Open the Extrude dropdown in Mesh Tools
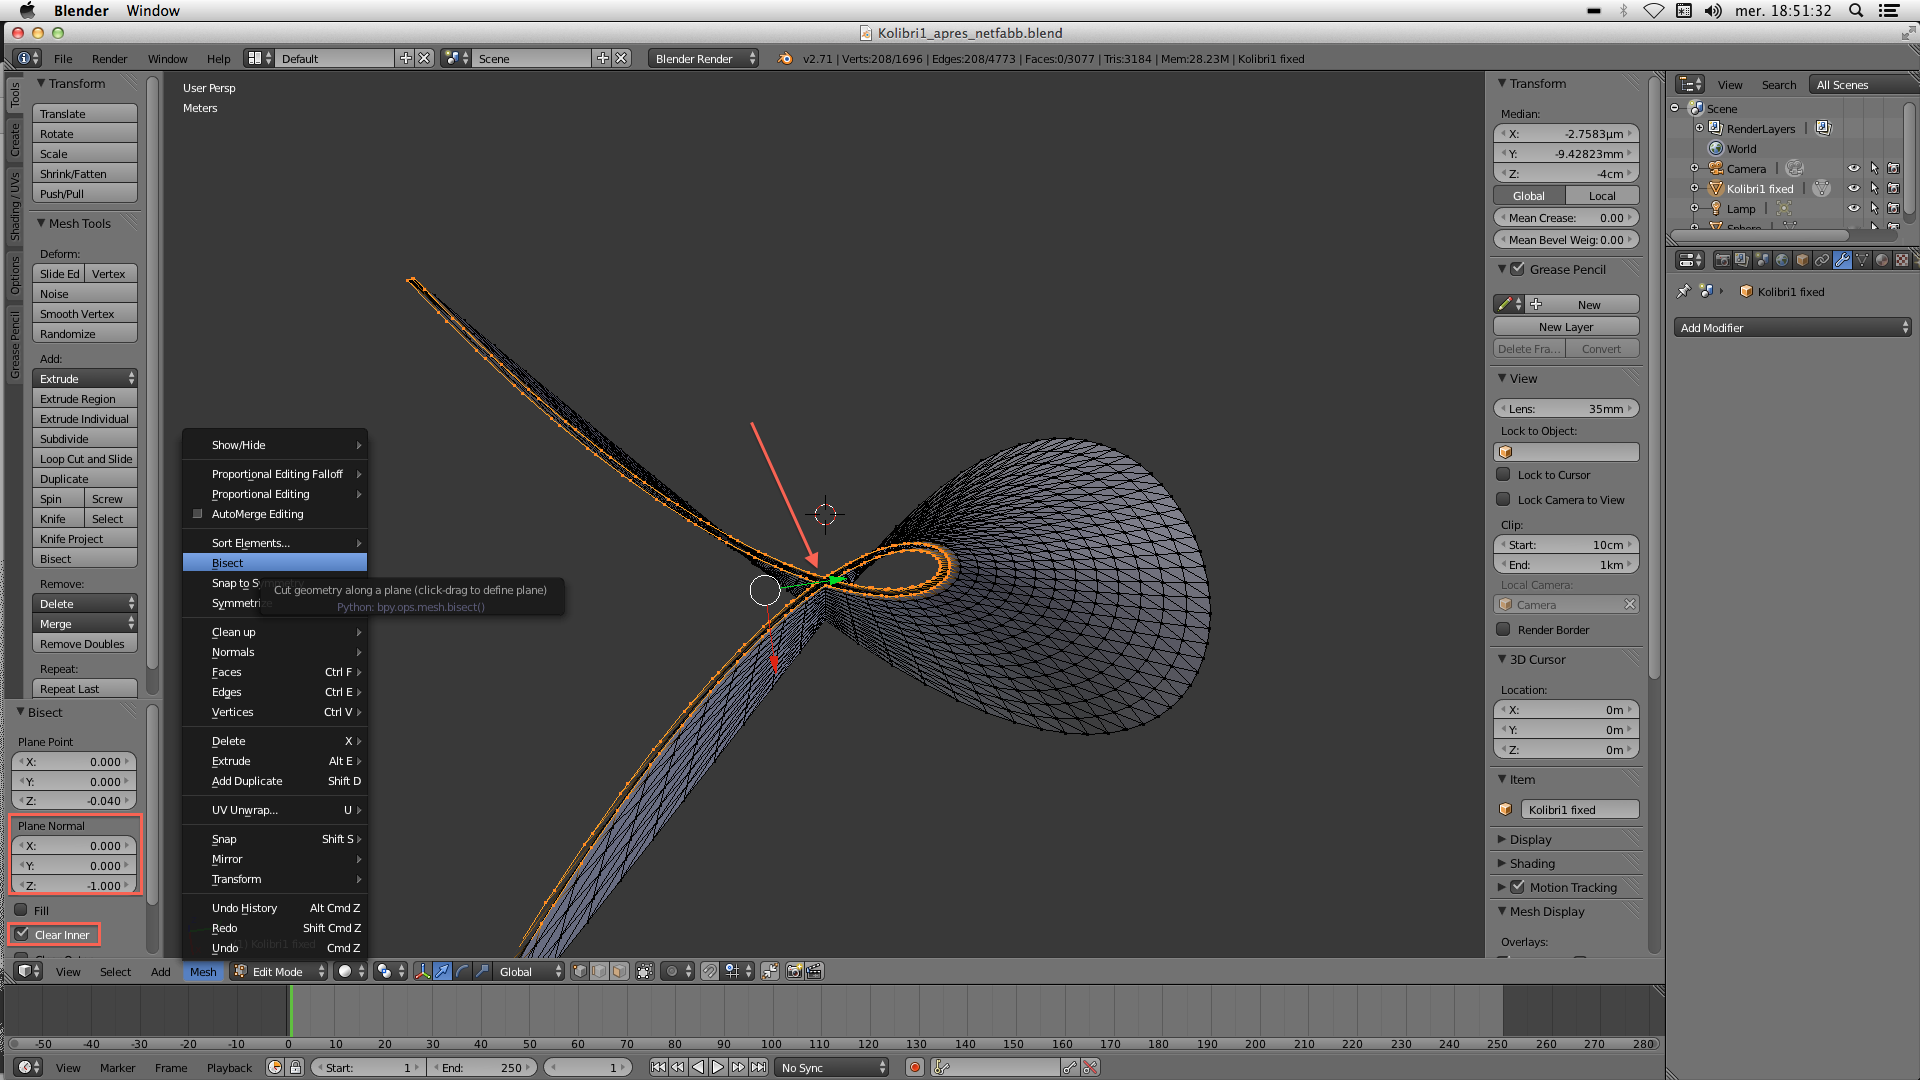 (85, 378)
